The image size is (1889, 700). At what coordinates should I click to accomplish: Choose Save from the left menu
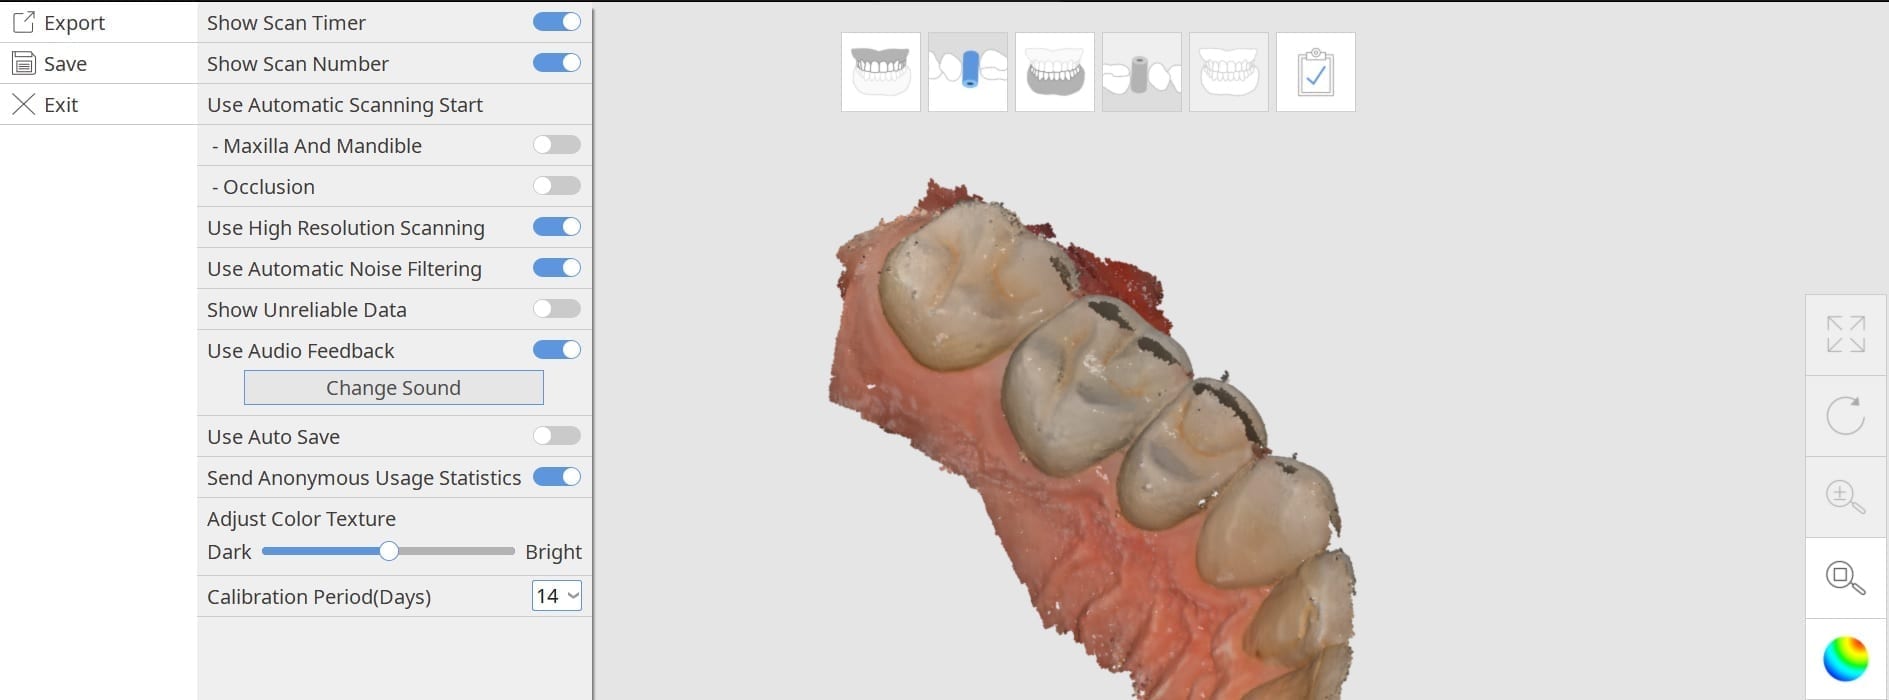[x=65, y=63]
